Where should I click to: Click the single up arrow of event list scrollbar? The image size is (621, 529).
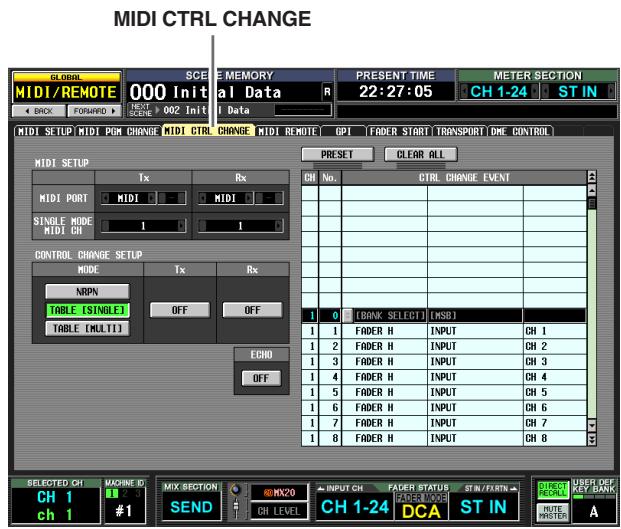click(592, 190)
